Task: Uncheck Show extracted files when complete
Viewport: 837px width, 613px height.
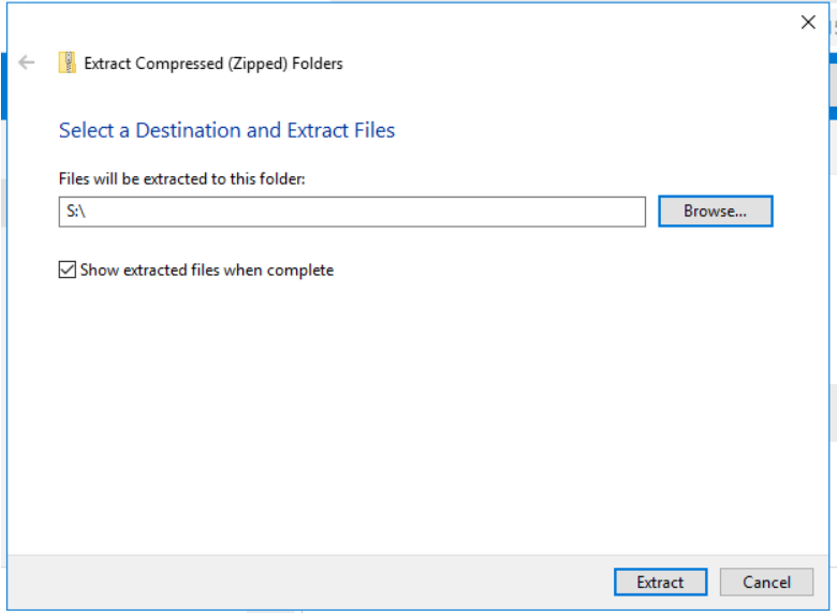Action: [67, 270]
